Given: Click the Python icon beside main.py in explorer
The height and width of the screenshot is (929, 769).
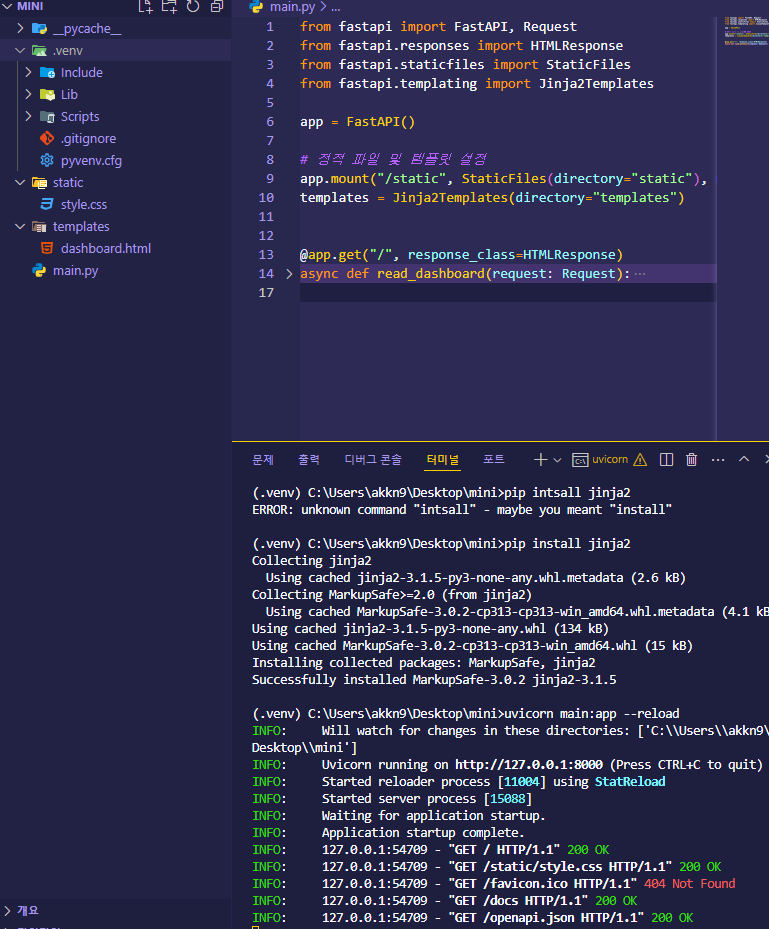Looking at the screenshot, I should (39, 271).
